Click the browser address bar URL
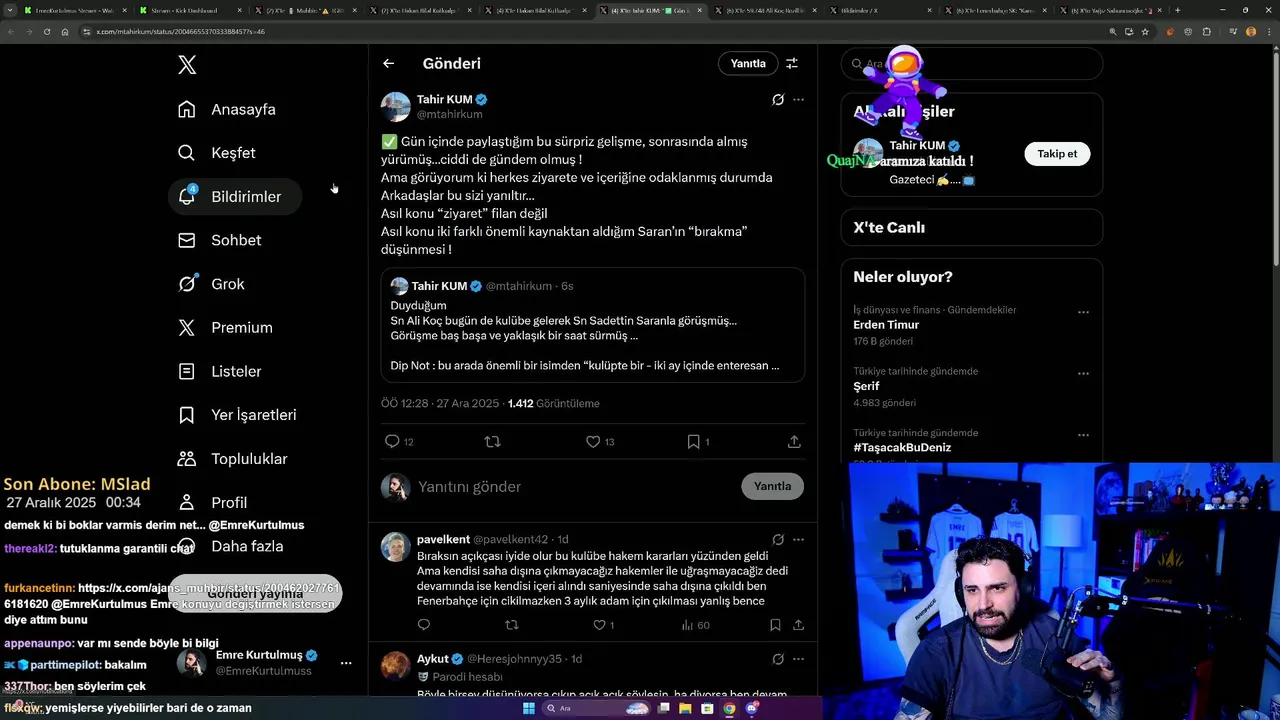 (180, 31)
